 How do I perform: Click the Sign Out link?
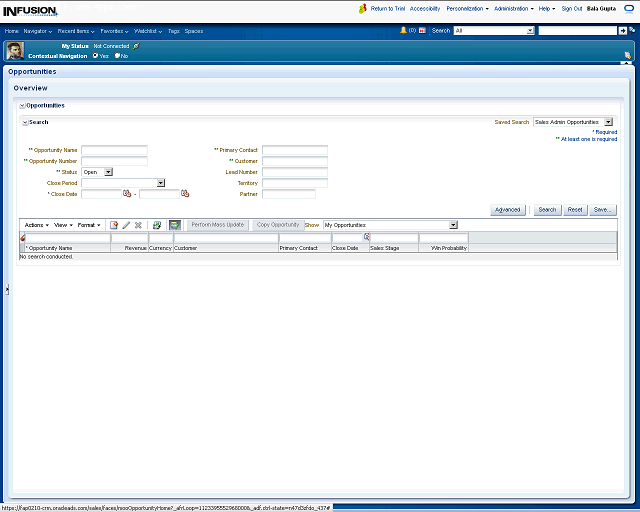click(571, 8)
